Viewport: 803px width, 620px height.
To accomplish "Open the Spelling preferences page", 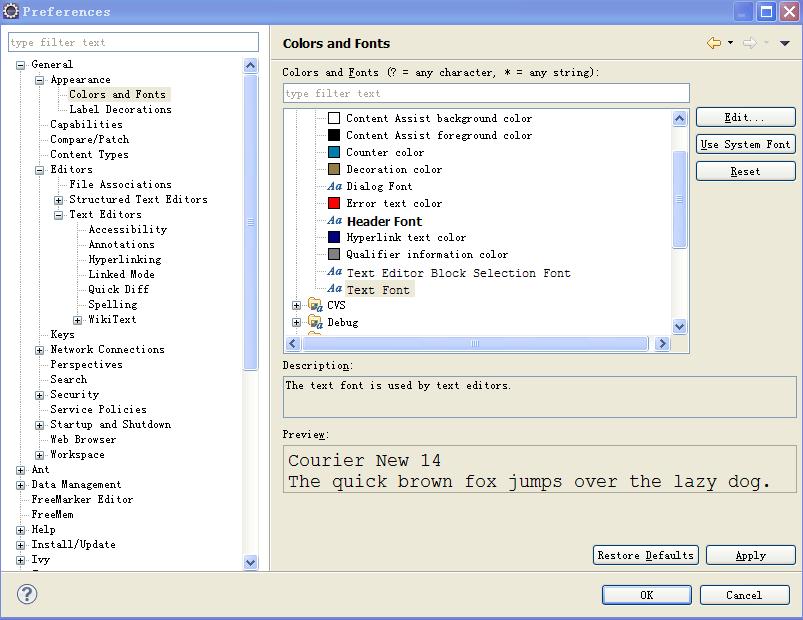I will point(112,304).
